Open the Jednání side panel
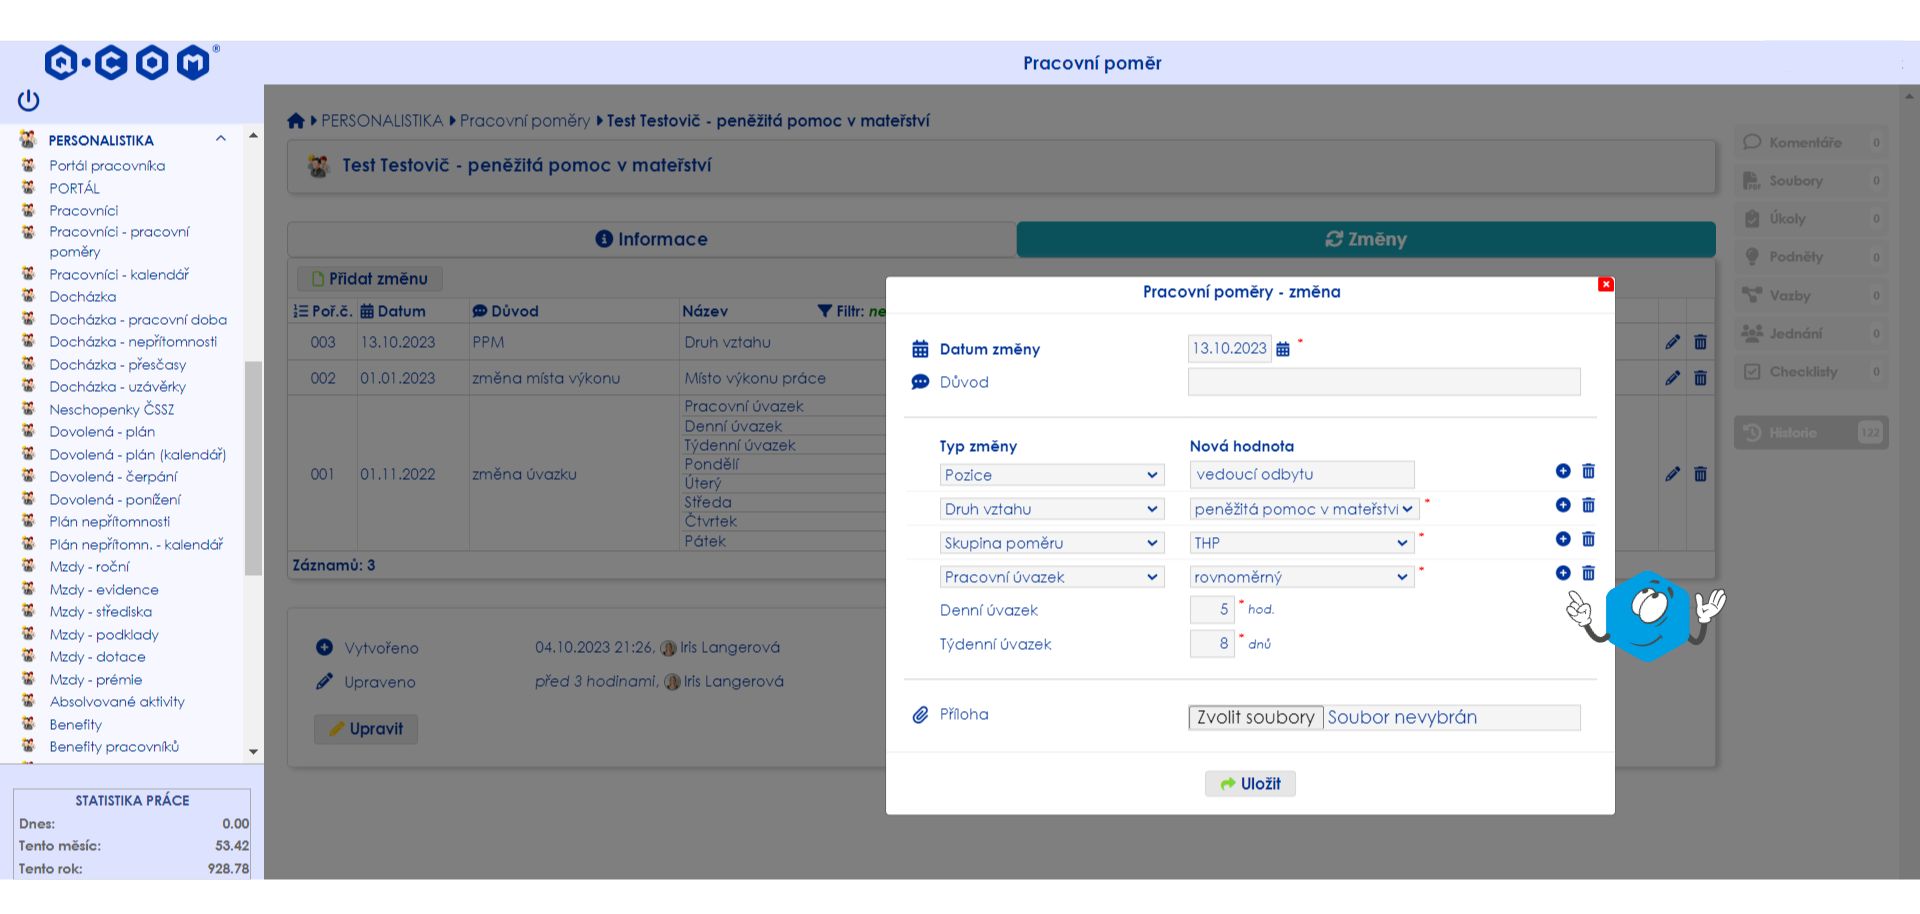 click(1811, 333)
